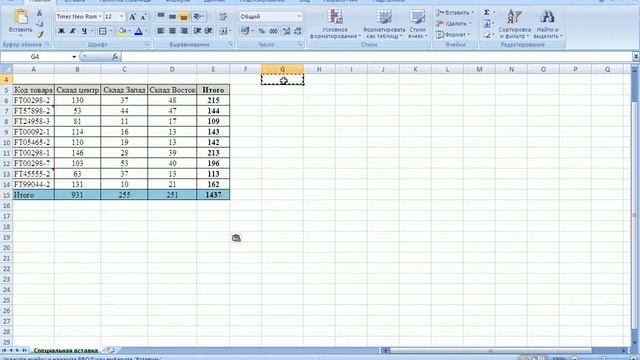Click the merge and center icon
640x360 pixels.
point(223,31)
